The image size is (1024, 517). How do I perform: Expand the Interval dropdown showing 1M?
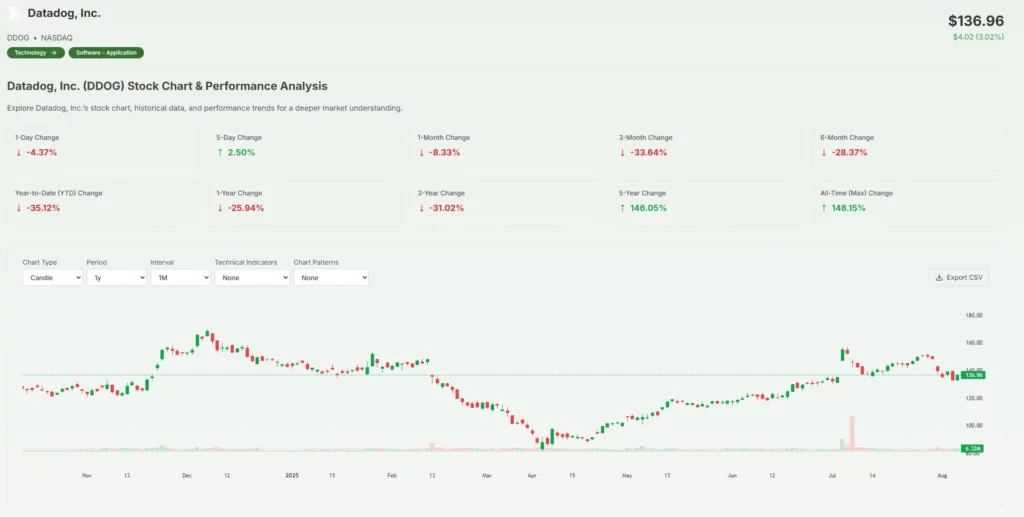click(180, 277)
